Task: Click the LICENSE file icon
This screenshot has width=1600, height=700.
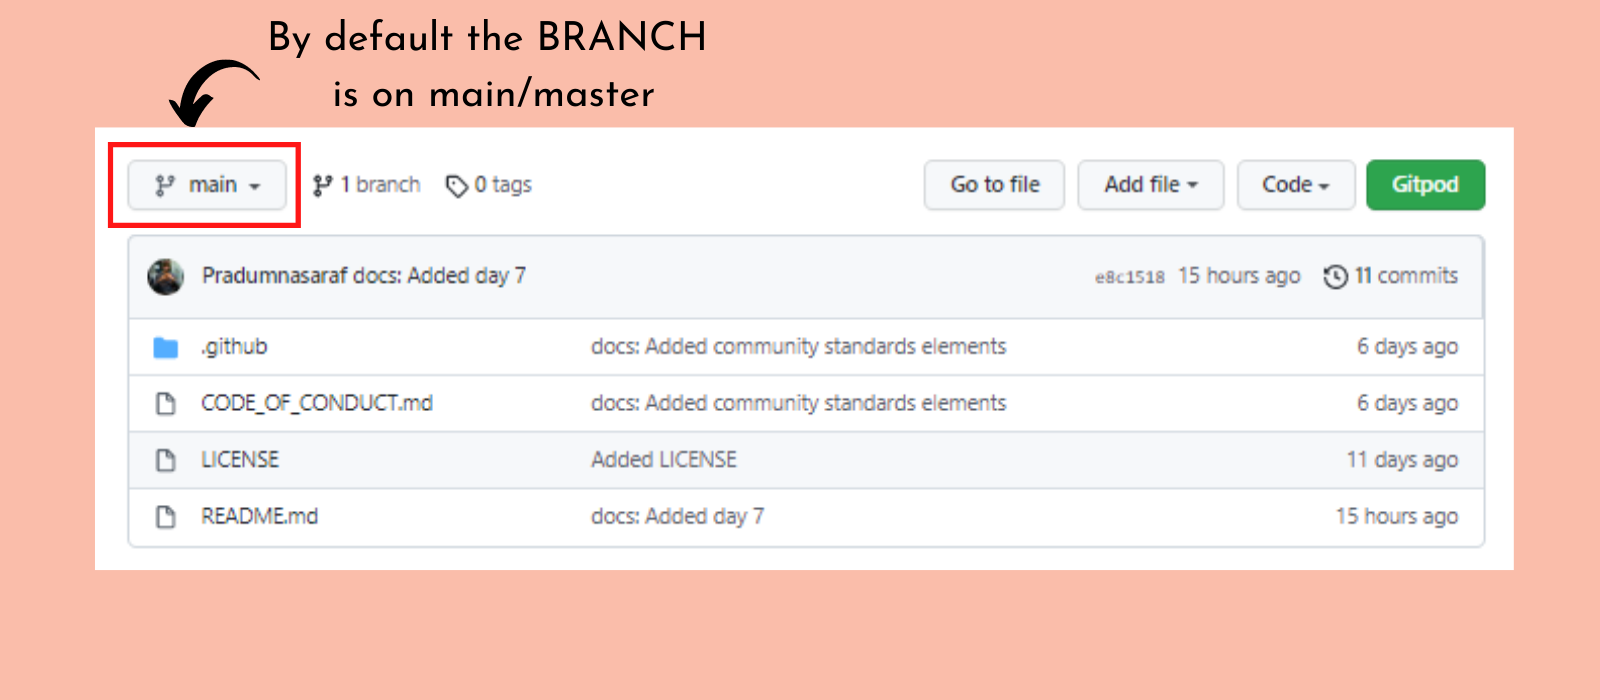Action: [x=166, y=460]
